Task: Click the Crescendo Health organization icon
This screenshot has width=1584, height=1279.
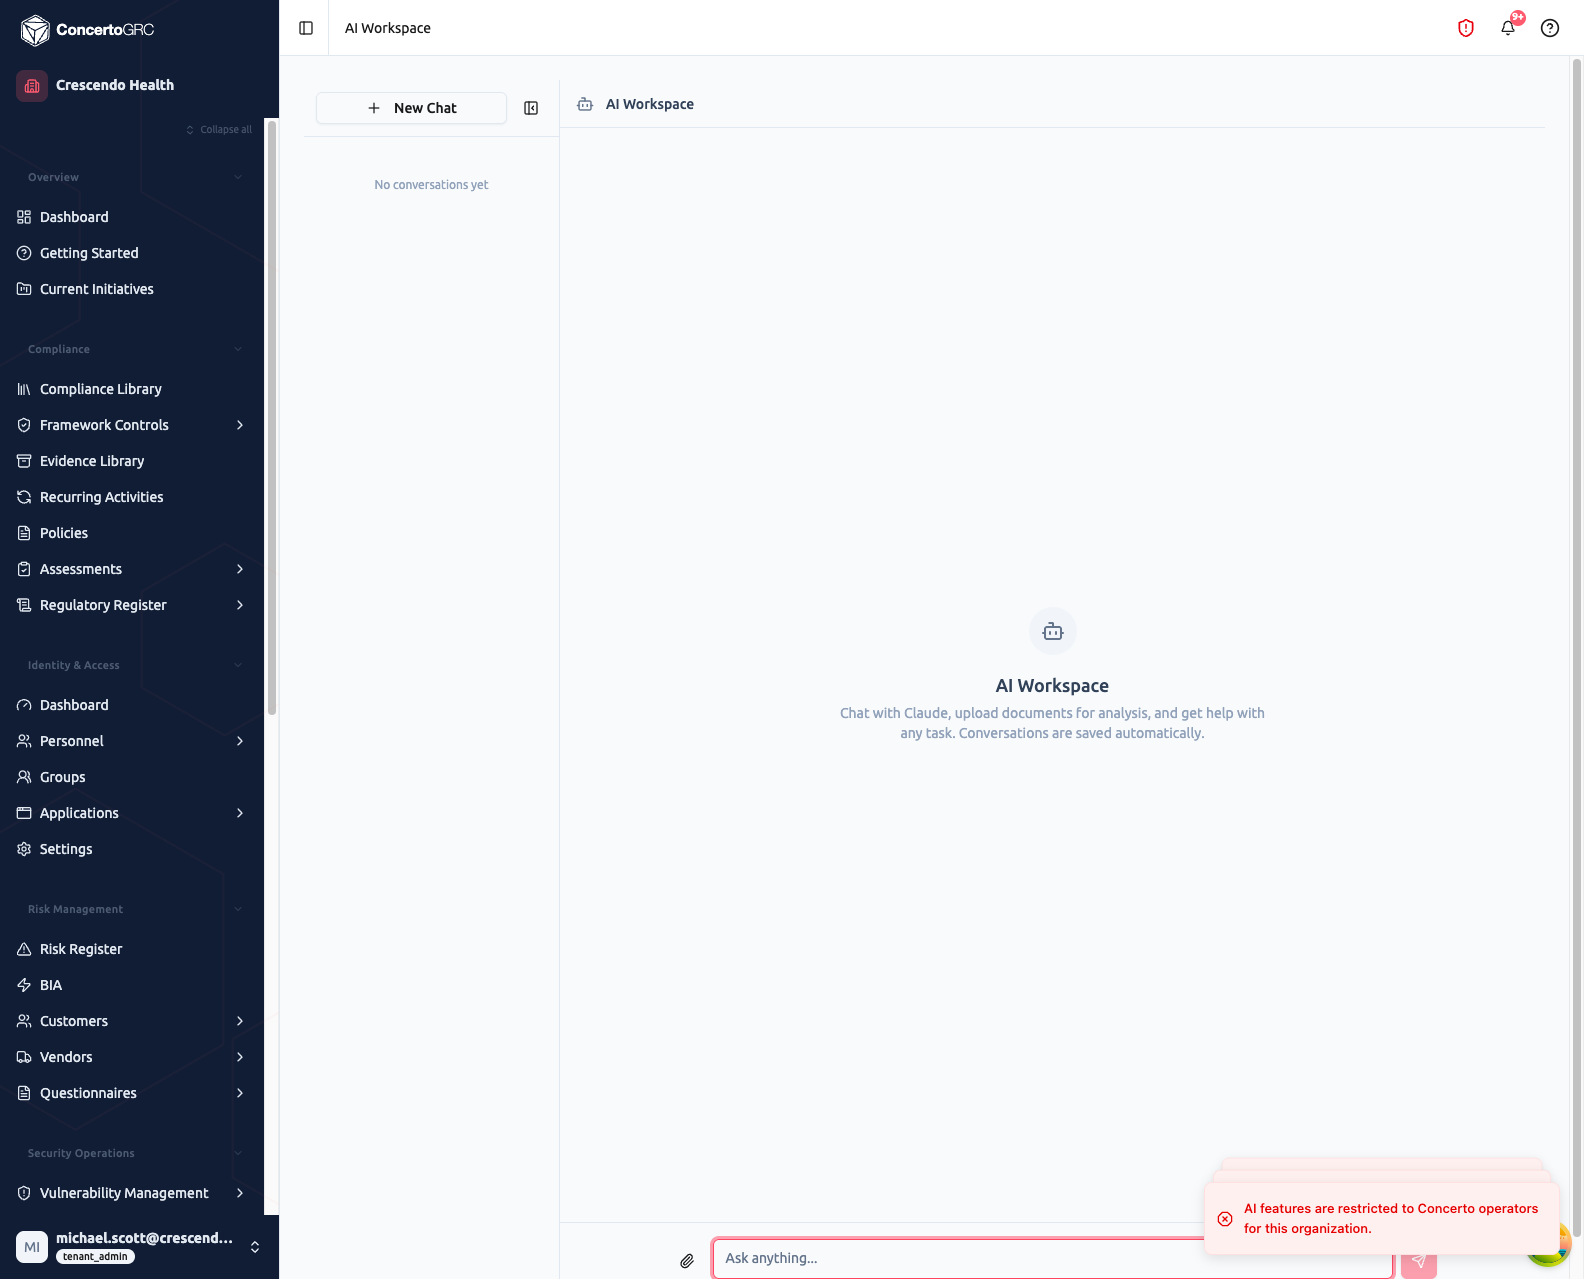Action: pos(32,86)
